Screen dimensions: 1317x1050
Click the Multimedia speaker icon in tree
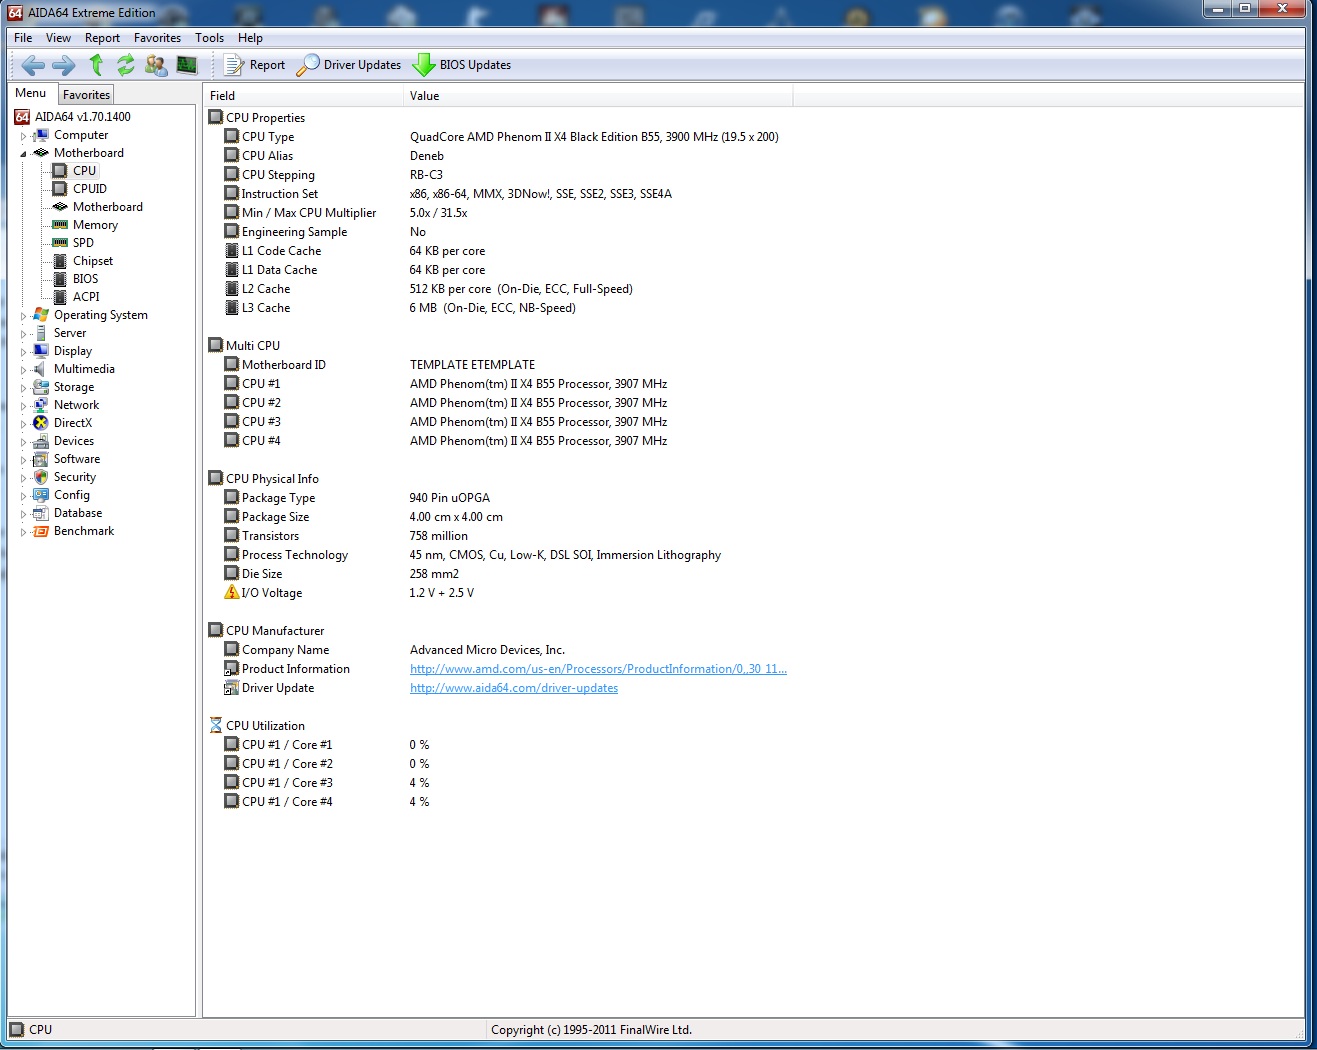(41, 369)
